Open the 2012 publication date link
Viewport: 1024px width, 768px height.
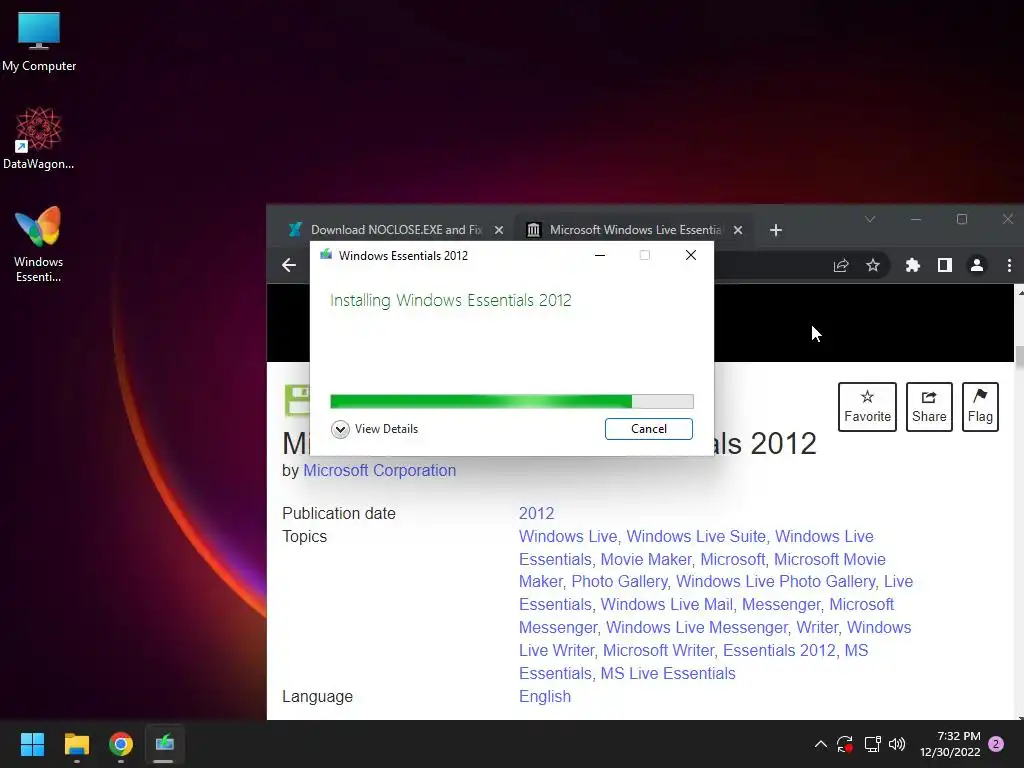(x=536, y=513)
